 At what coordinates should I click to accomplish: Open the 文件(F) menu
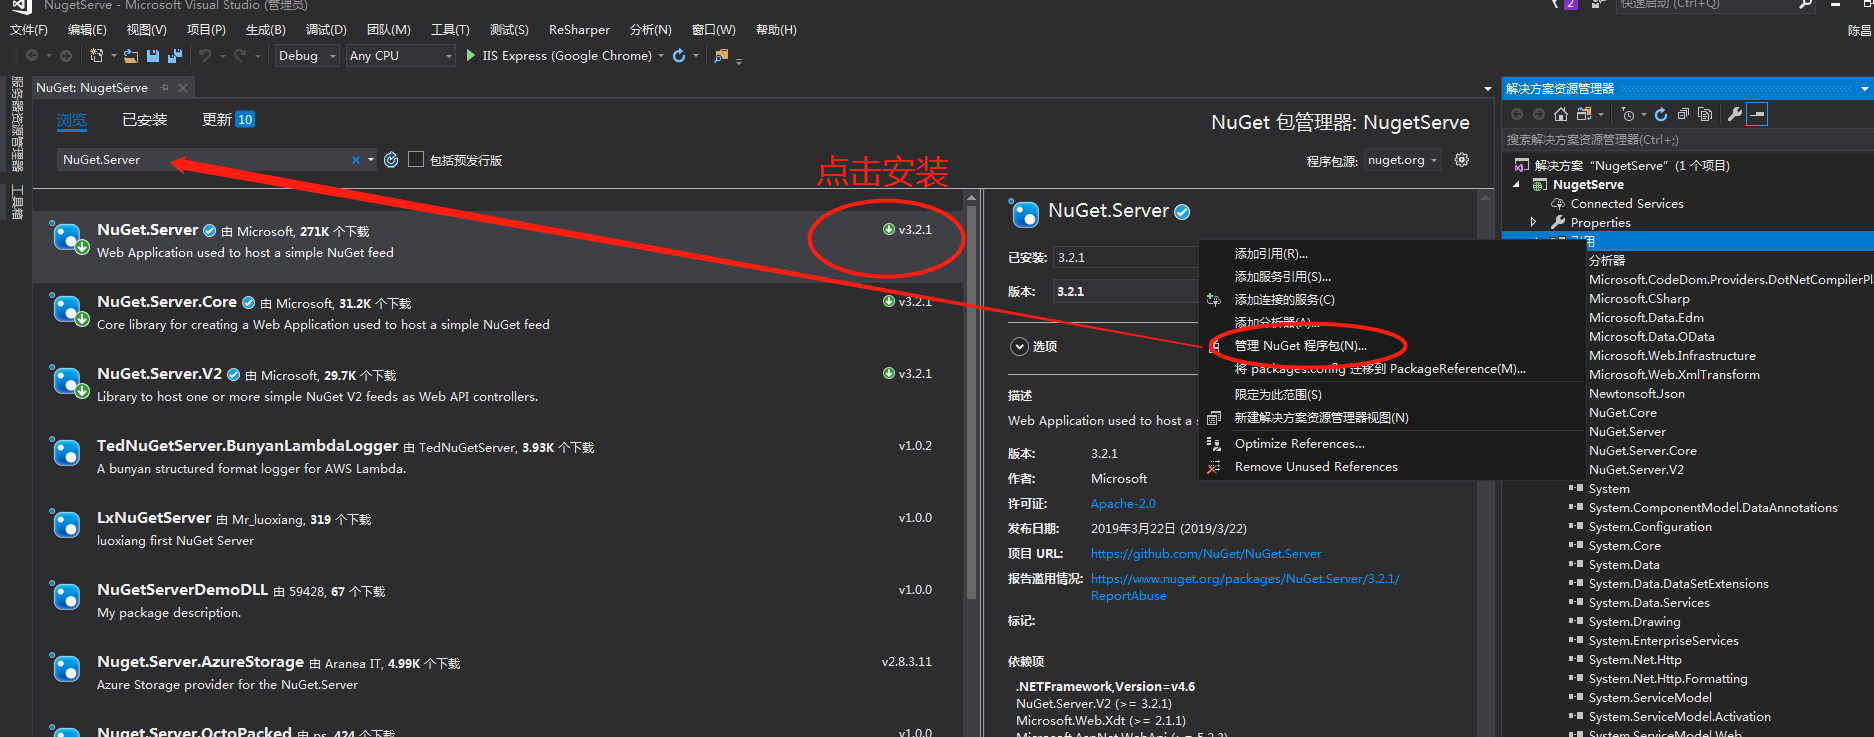(x=28, y=30)
